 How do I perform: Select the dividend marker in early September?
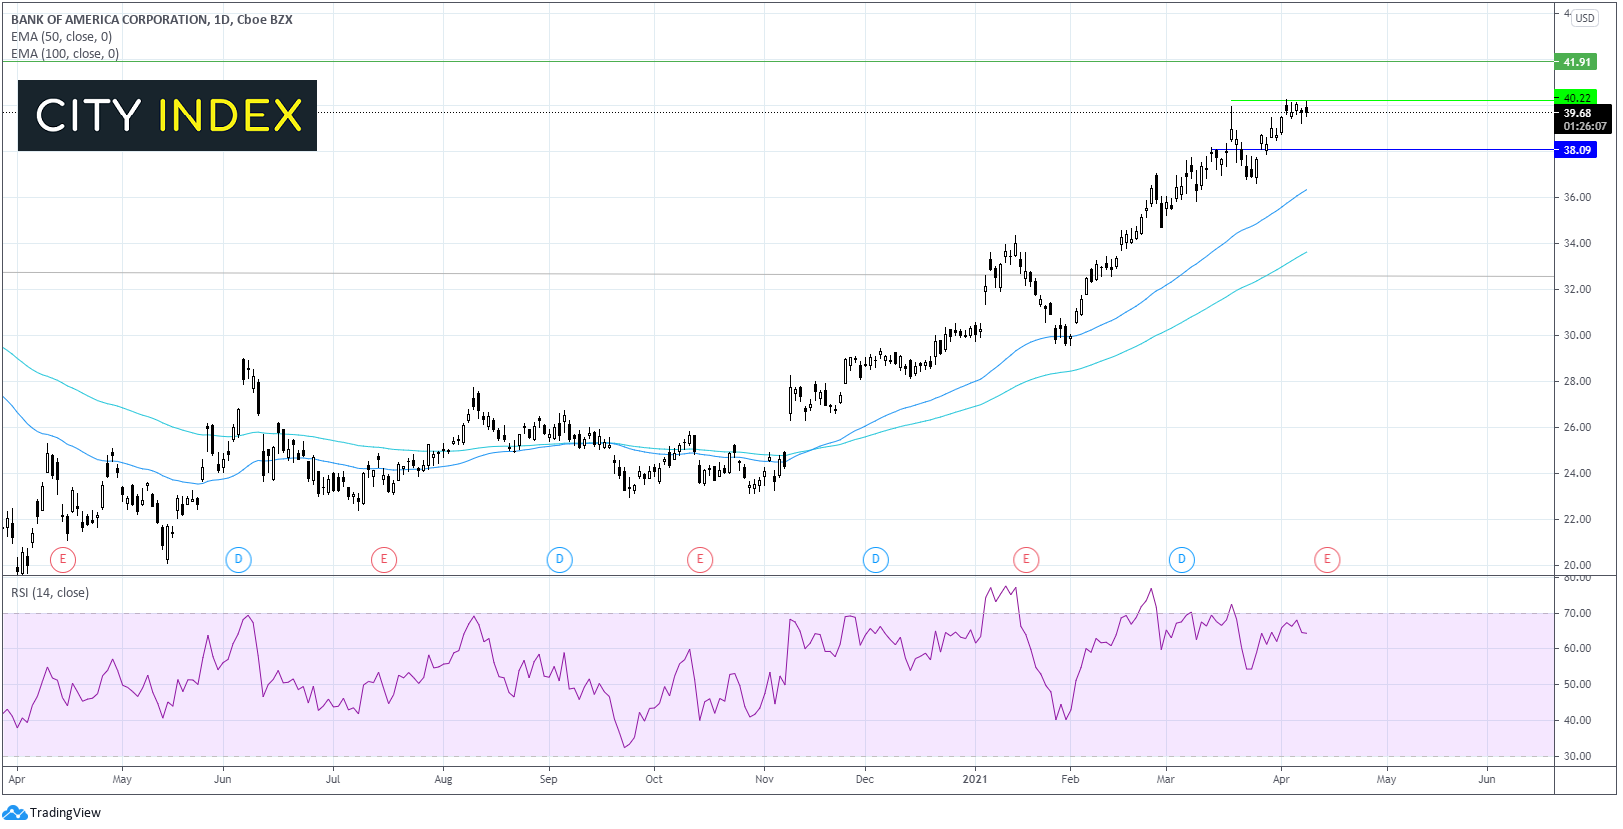(560, 559)
